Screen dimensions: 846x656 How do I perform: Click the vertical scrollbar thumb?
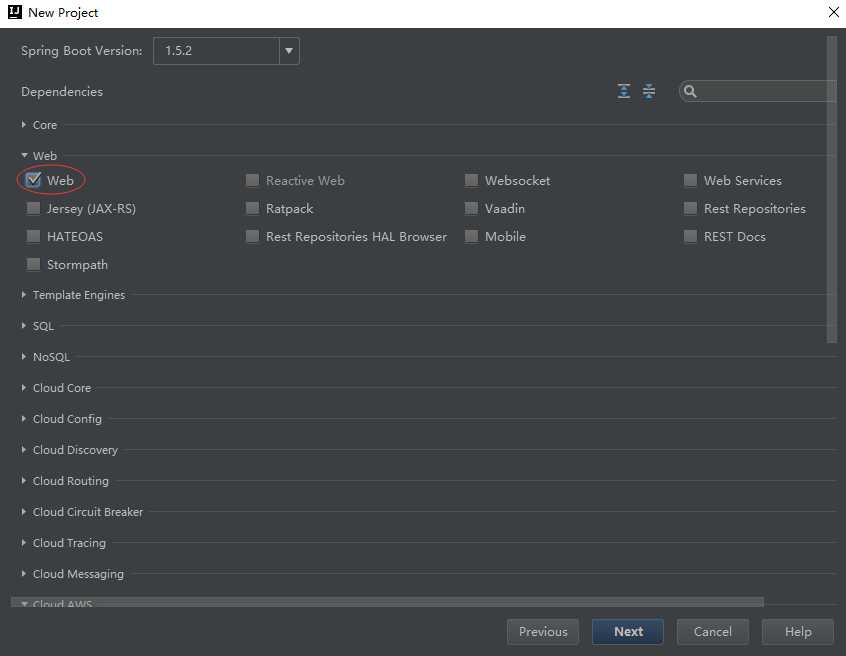tap(831, 189)
